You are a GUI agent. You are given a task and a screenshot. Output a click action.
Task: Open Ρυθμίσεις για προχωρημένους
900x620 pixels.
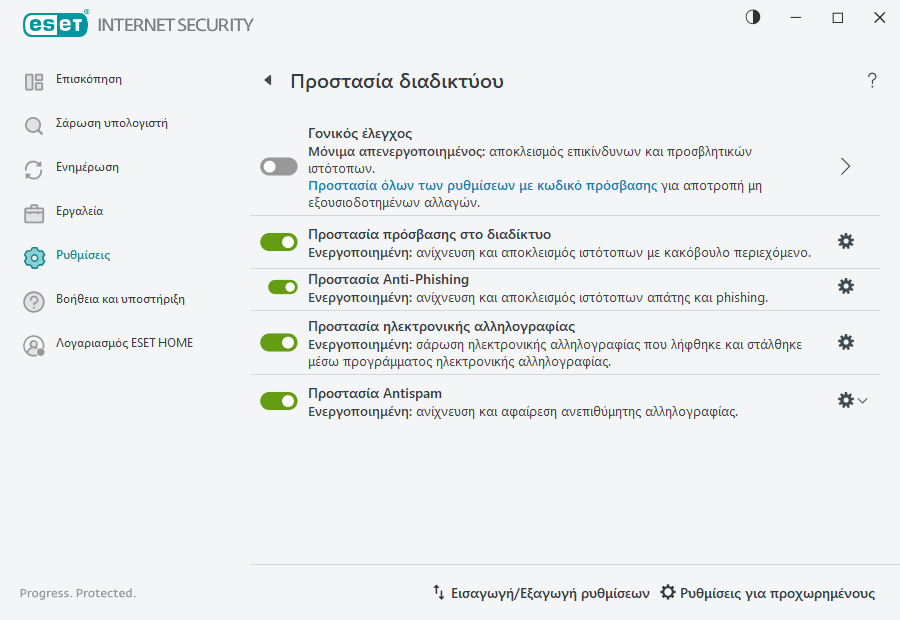point(770,592)
